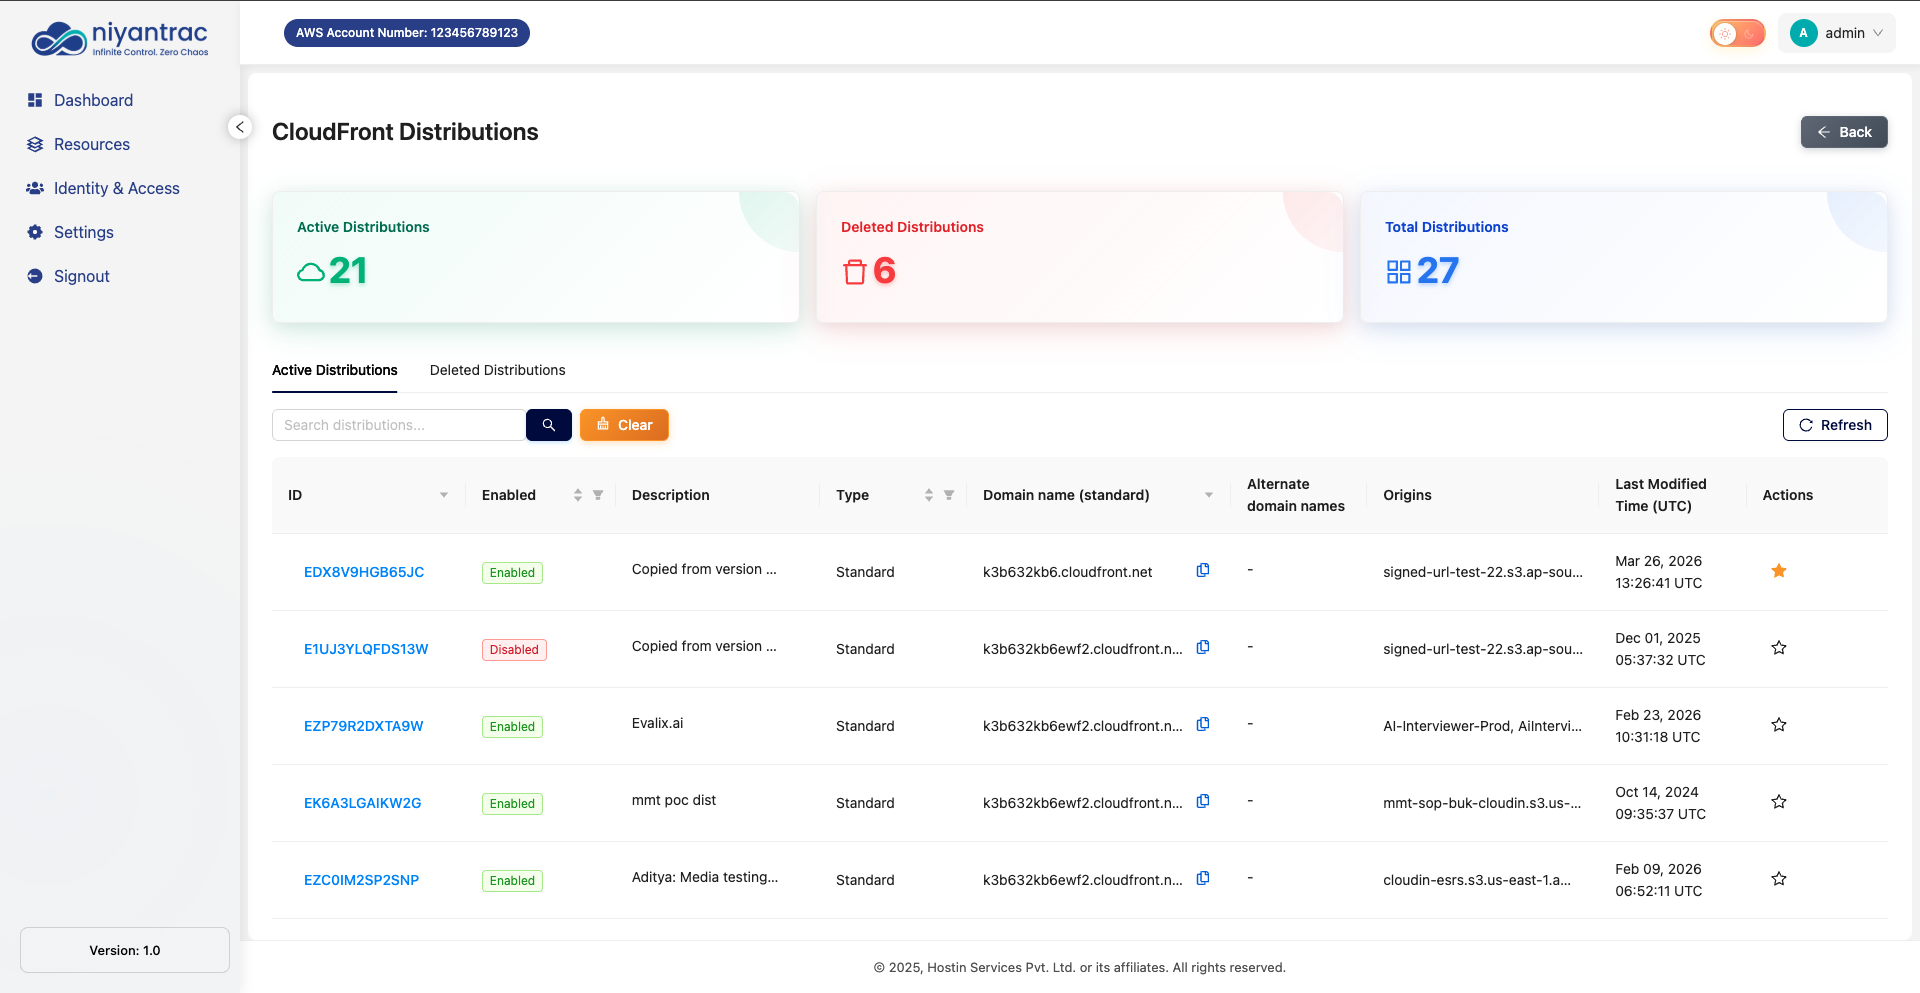This screenshot has width=1920, height=993.
Task: Toggle the light/dark theme switch
Action: tap(1737, 33)
